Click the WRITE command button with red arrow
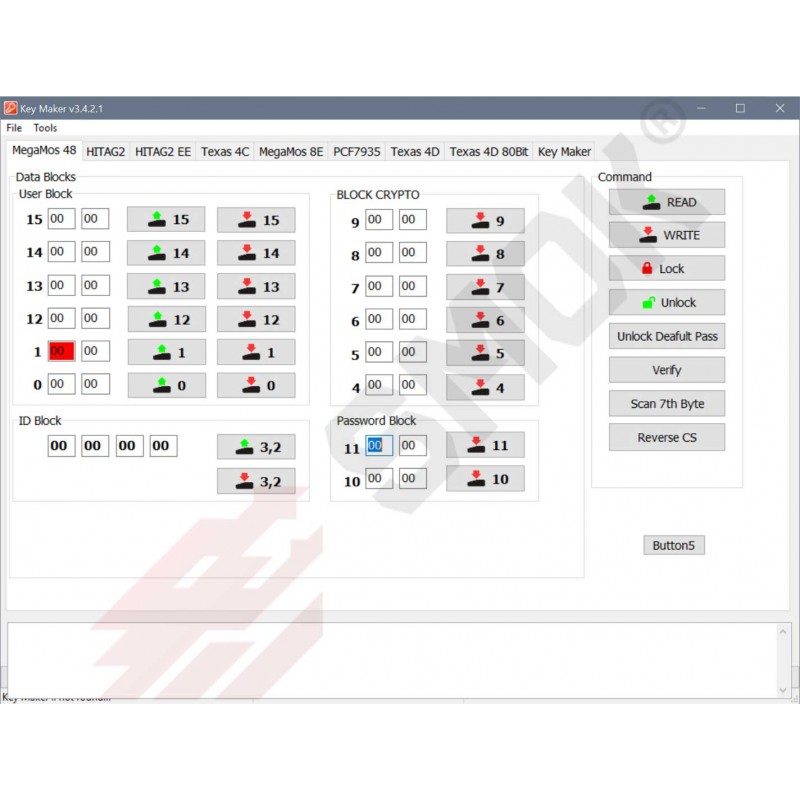The image size is (800, 800). [x=667, y=235]
